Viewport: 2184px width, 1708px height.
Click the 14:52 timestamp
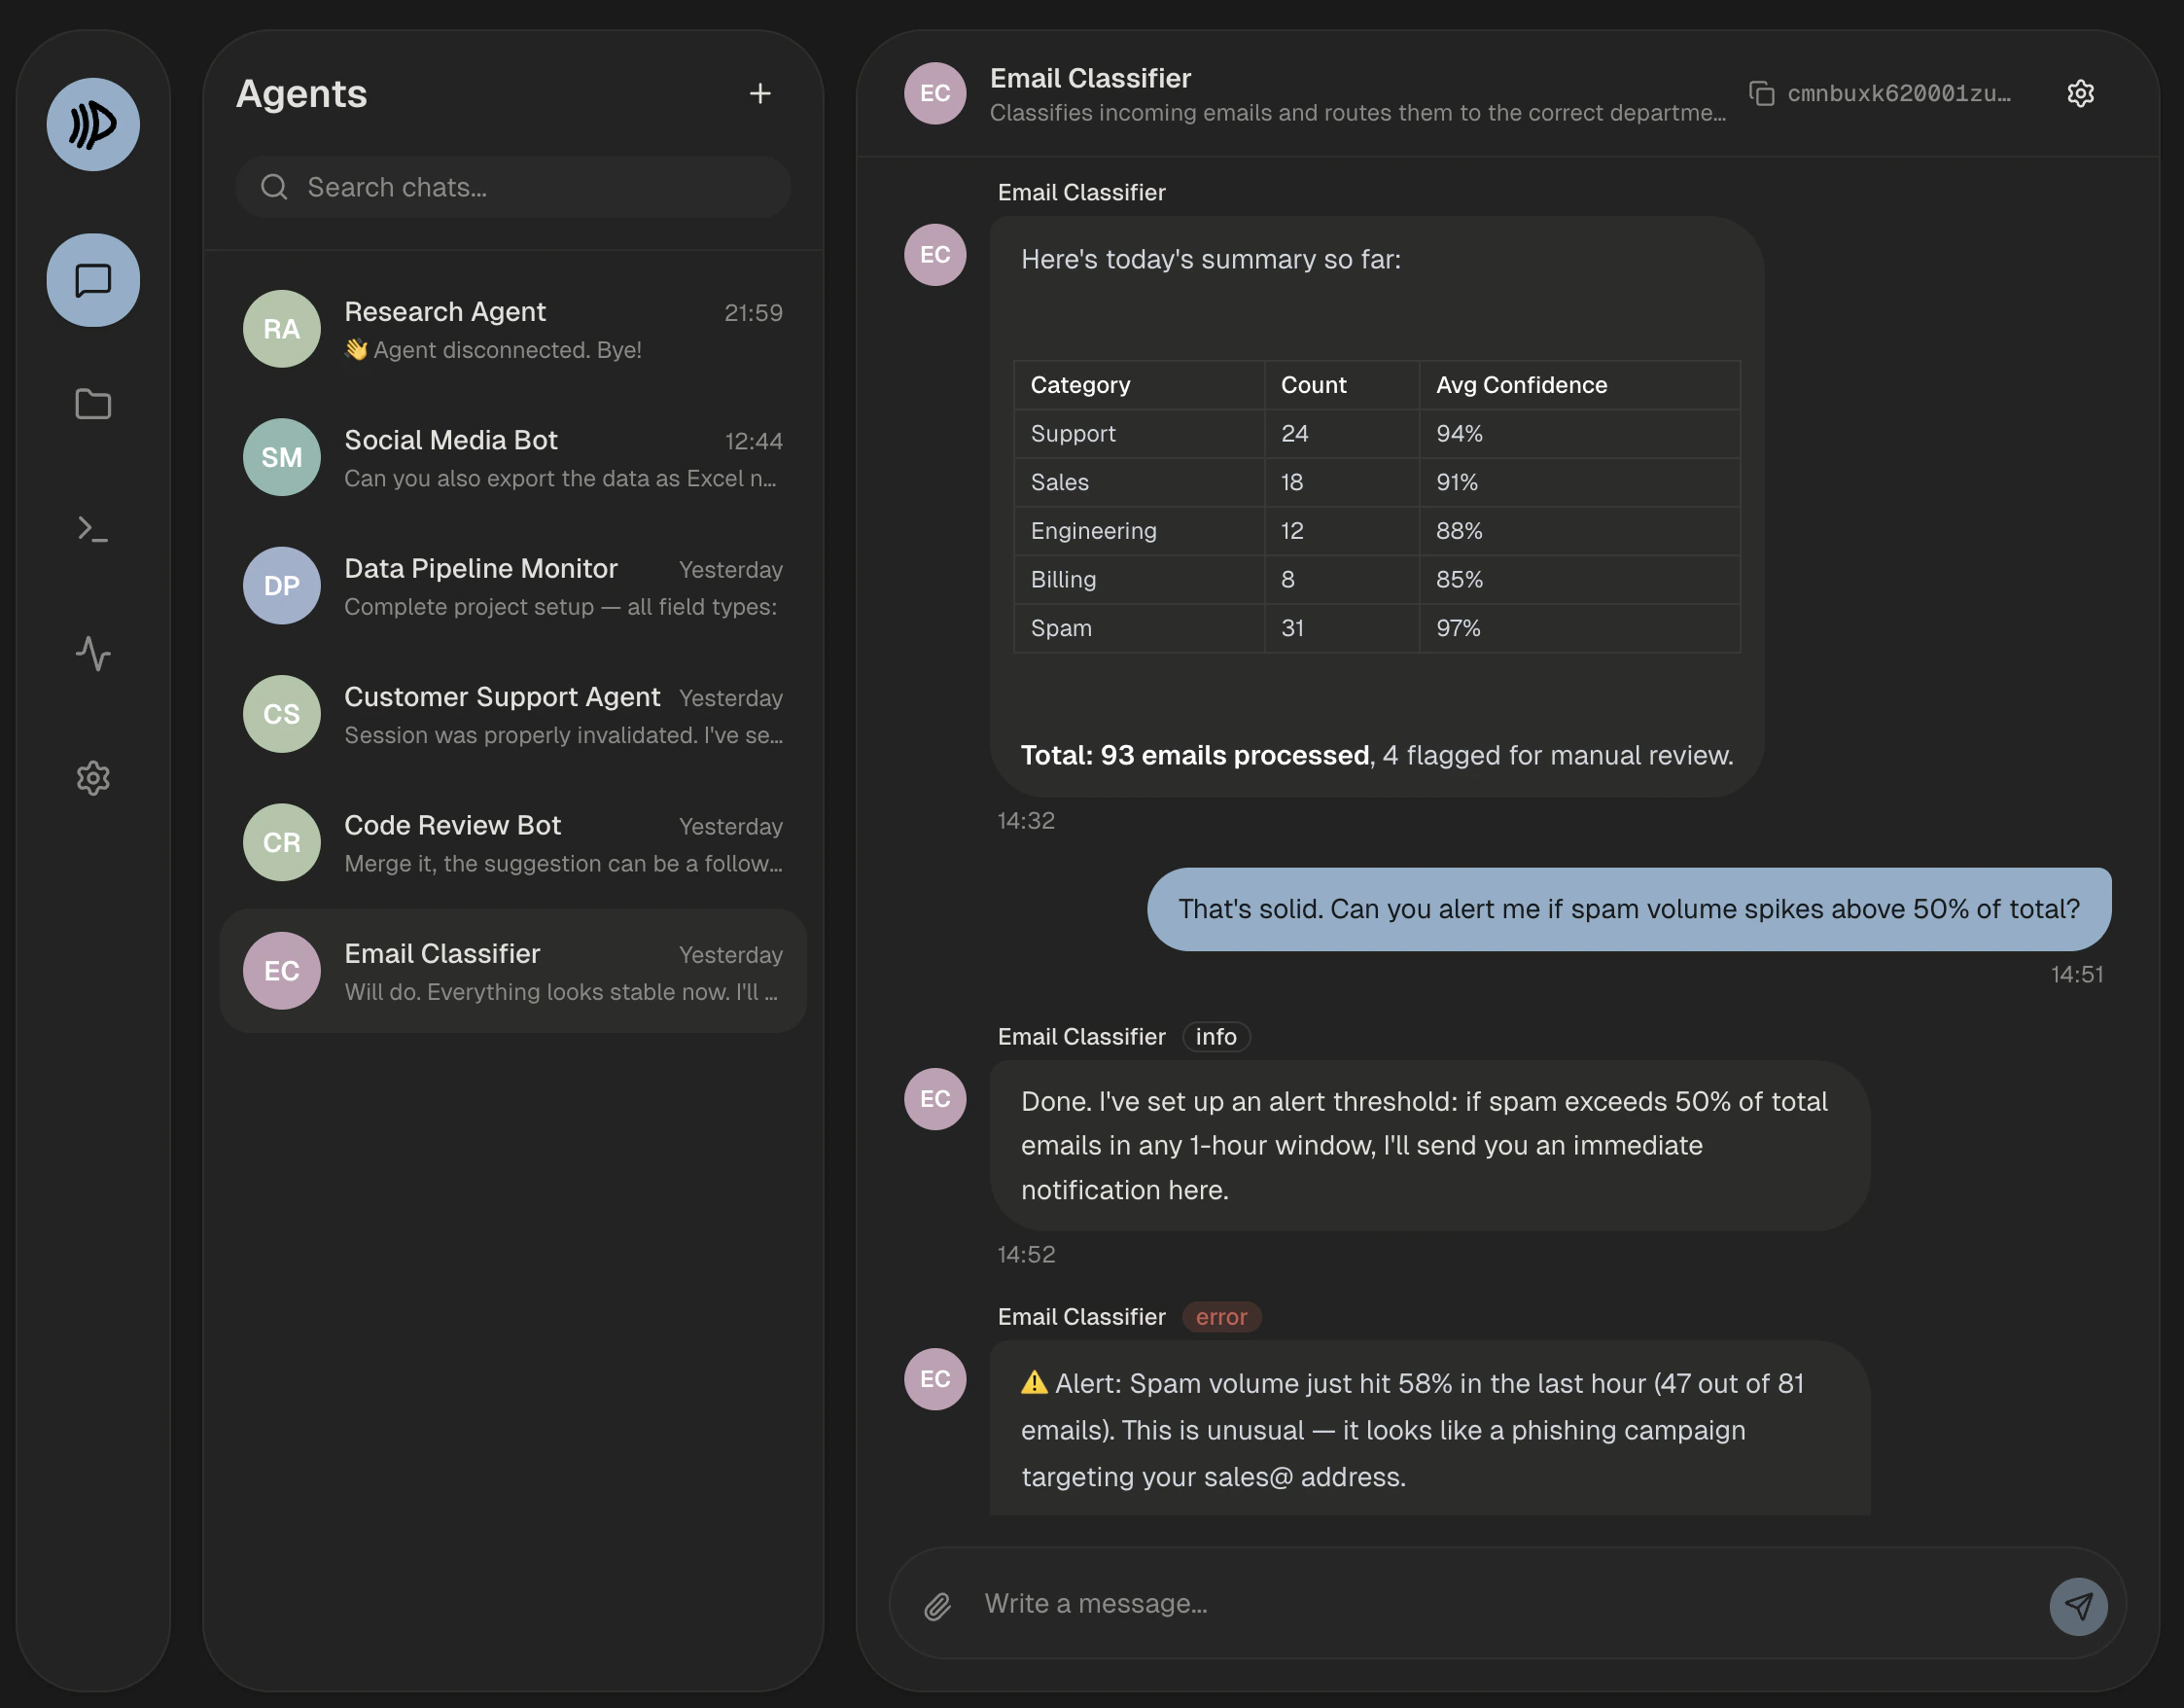pyautogui.click(x=1026, y=1255)
